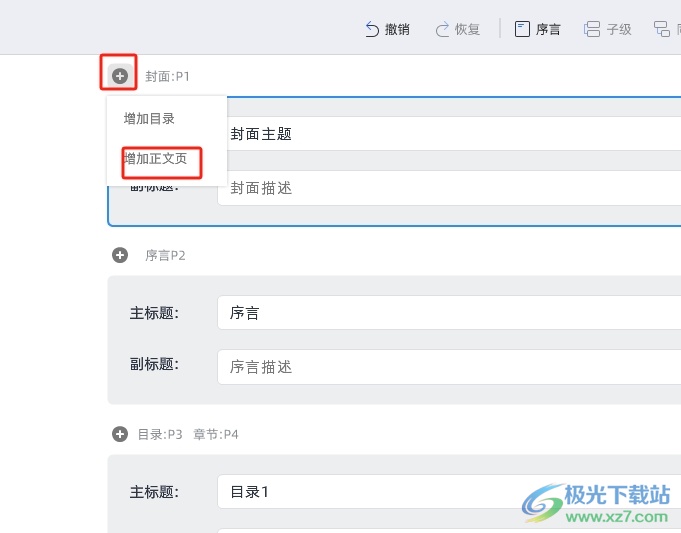The width and height of the screenshot is (681, 533).
Task: Choose 增加正文页 from the popup menu
Action: [155, 159]
